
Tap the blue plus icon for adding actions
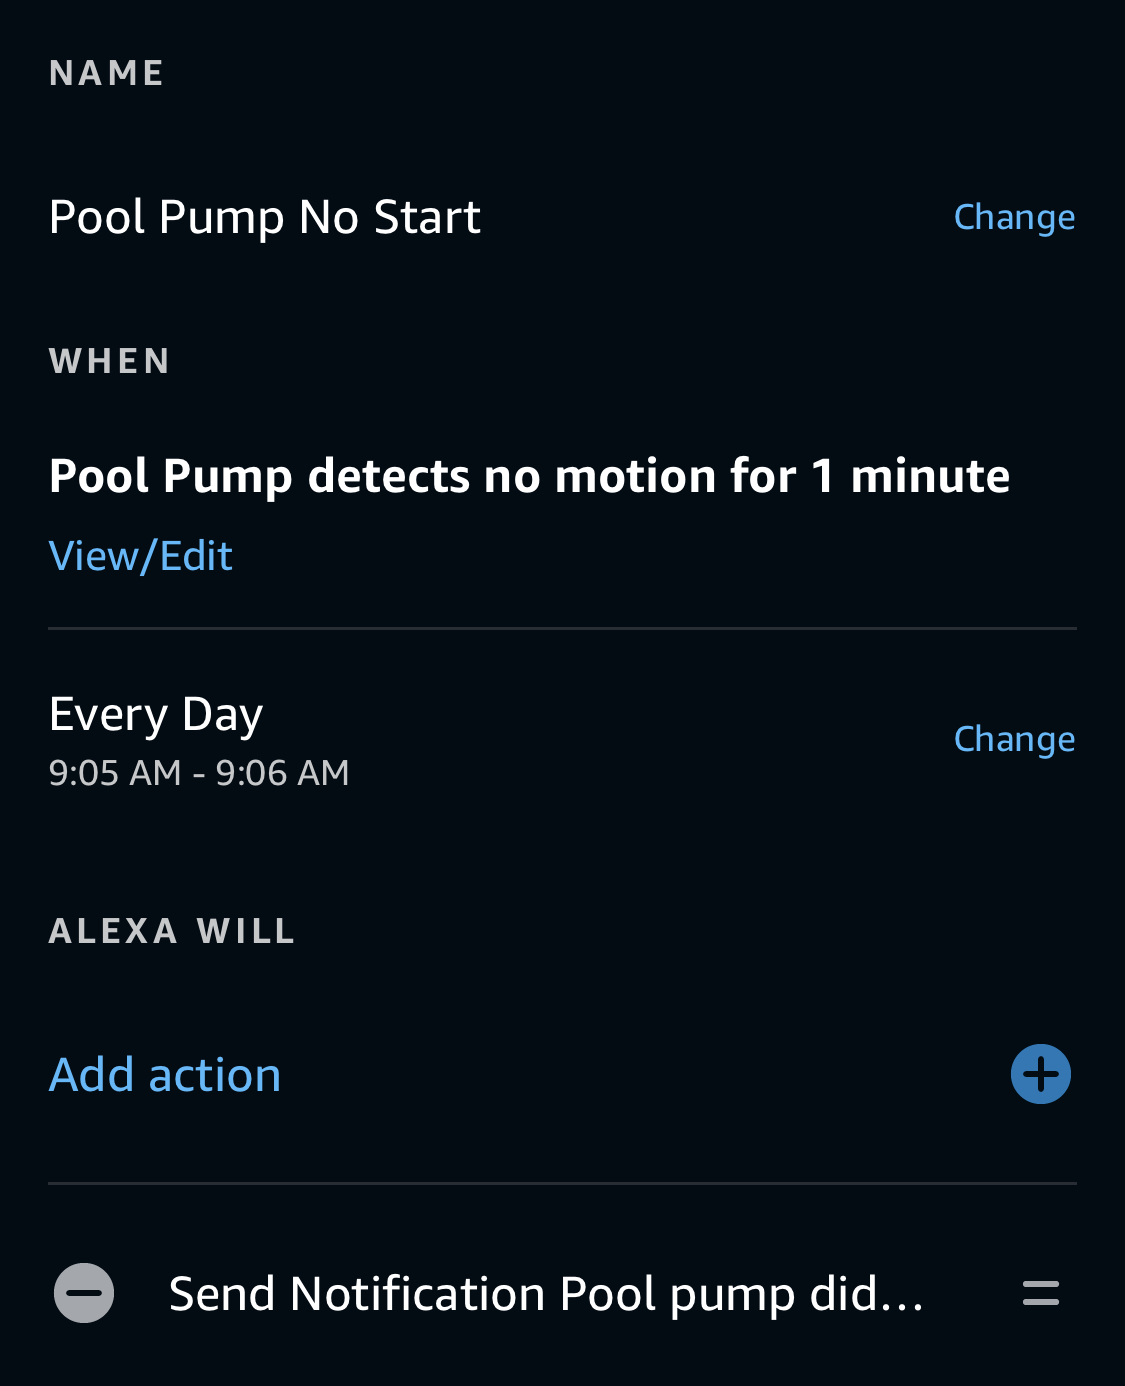click(x=1040, y=1074)
